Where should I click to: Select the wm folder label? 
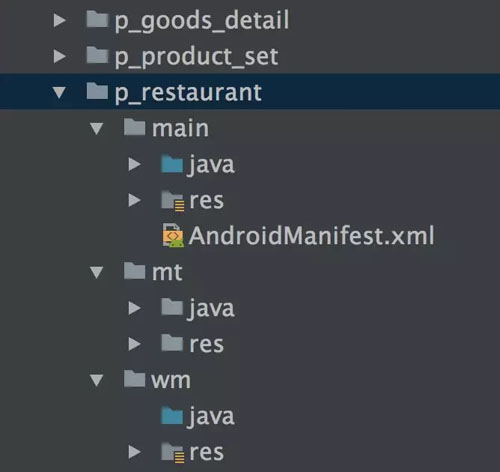point(171,380)
